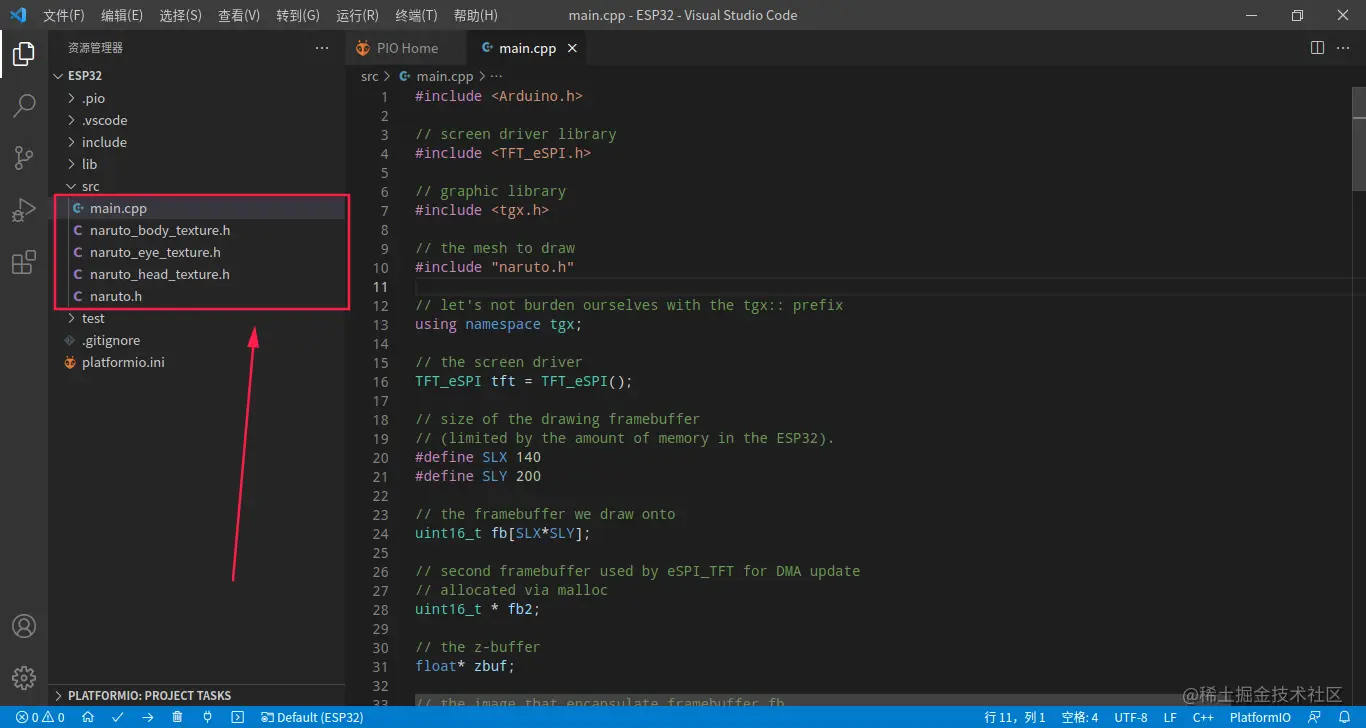Open the Search view in activity bar
The width and height of the screenshot is (1366, 728).
coord(23,105)
